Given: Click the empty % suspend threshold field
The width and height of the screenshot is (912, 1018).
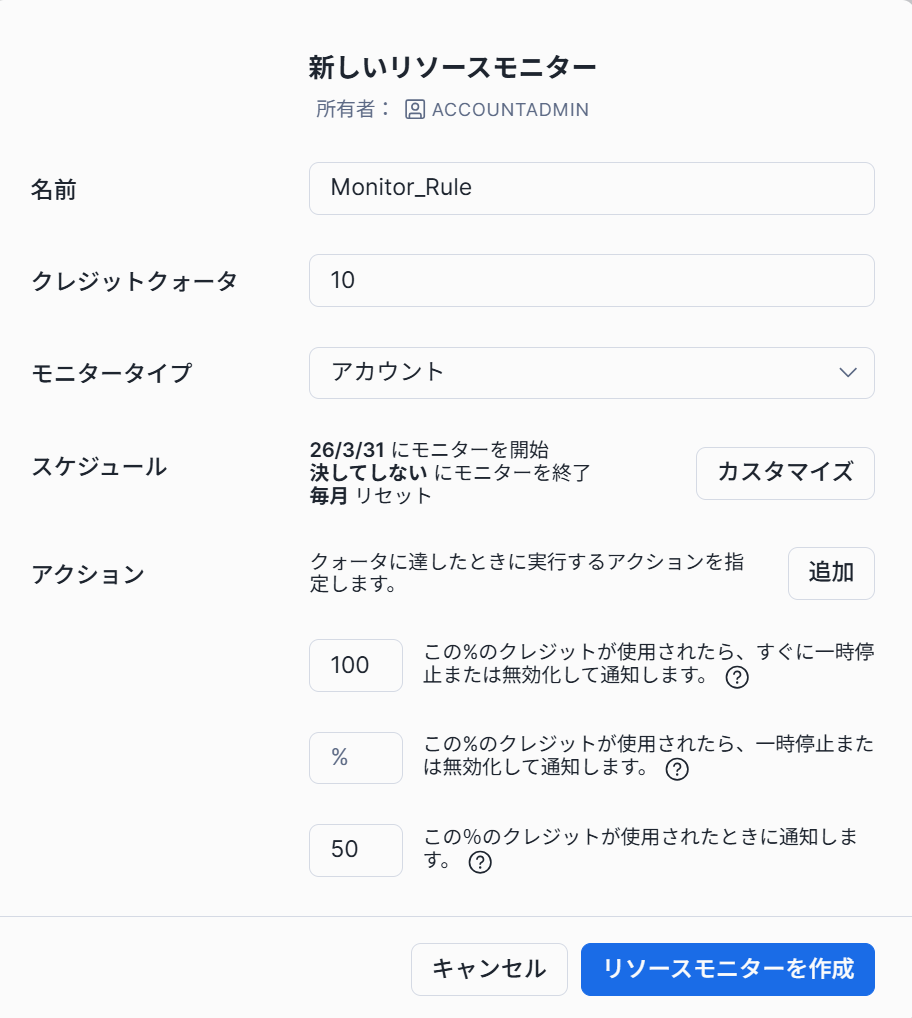Looking at the screenshot, I should [x=355, y=758].
